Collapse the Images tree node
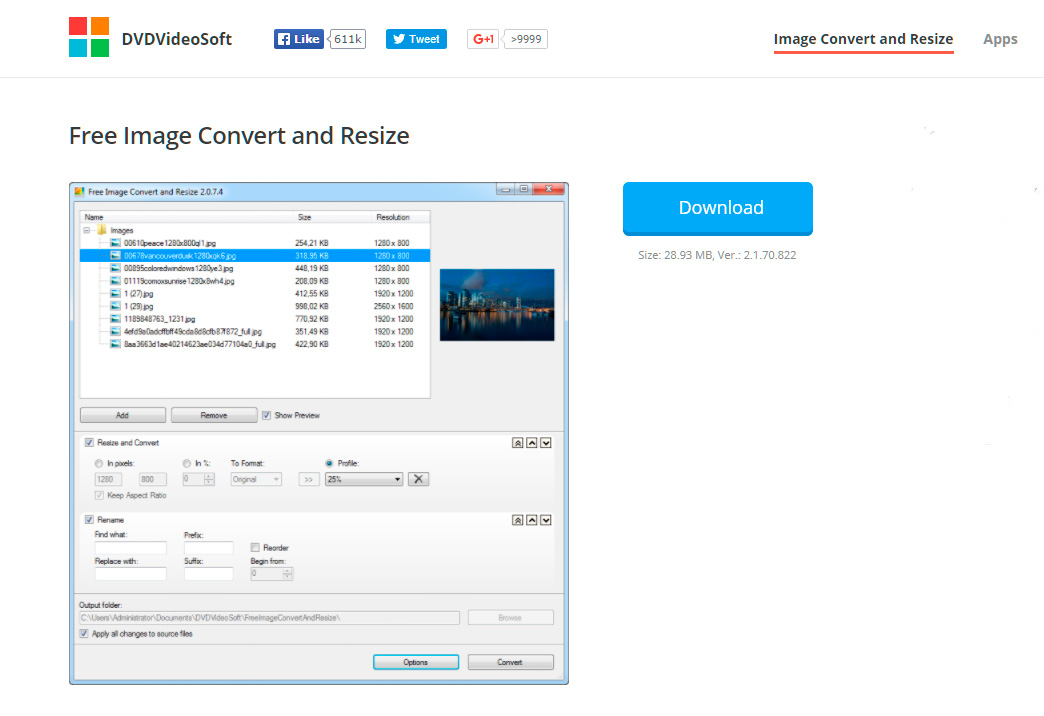This screenshot has height=716, width=1044. pyautogui.click(x=87, y=230)
